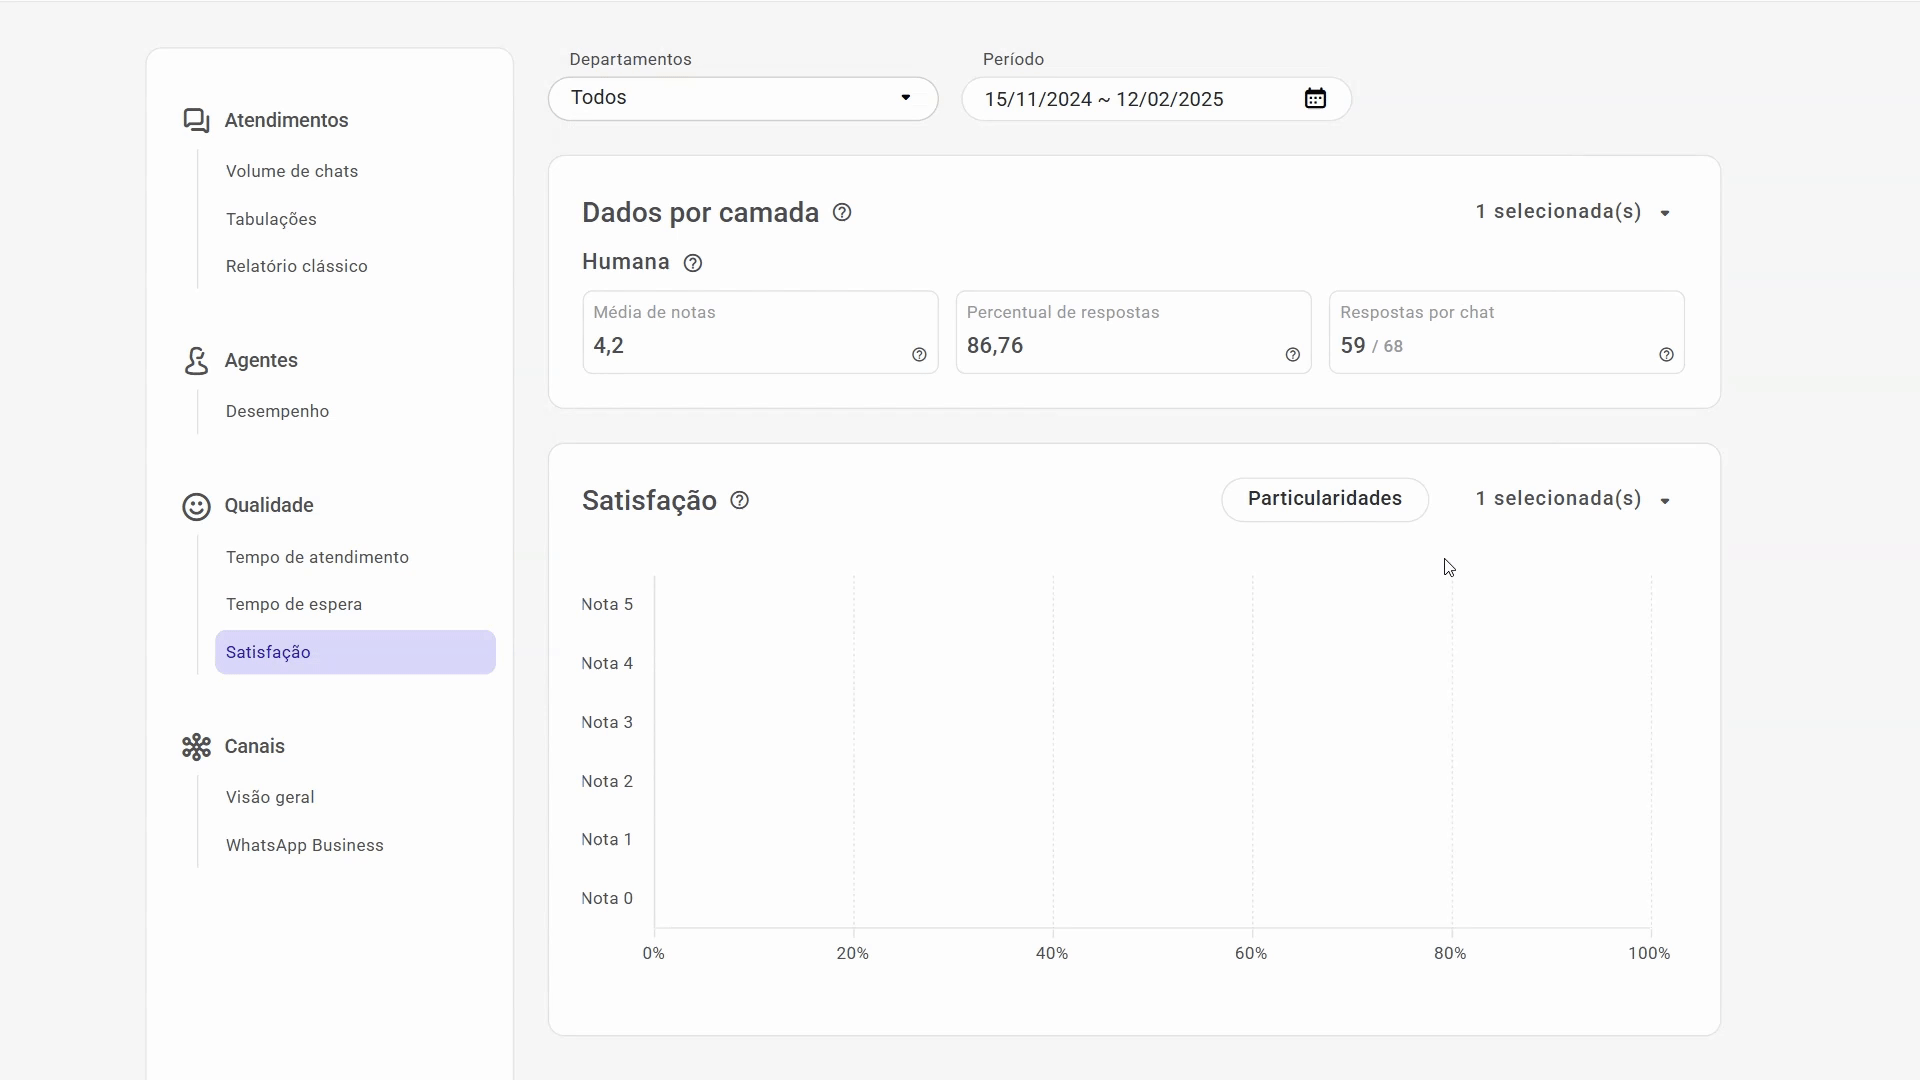Open Tempo de atendimento page
Screen dimensions: 1920x1080
coord(317,557)
